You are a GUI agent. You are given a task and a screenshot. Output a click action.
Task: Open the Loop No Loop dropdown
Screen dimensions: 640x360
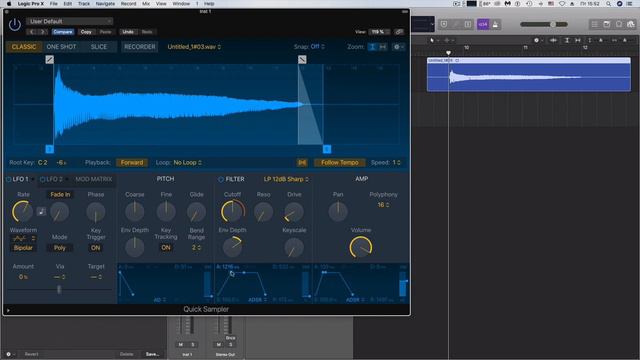188,162
